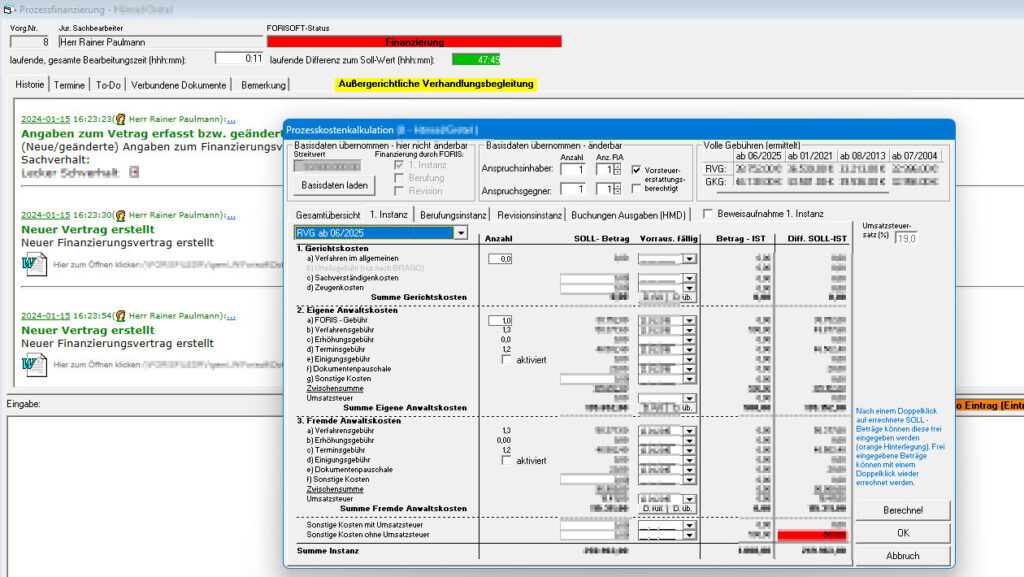Toggle Vorsteuererstattungsberechtigt checkbox

pyautogui.click(x=636, y=170)
